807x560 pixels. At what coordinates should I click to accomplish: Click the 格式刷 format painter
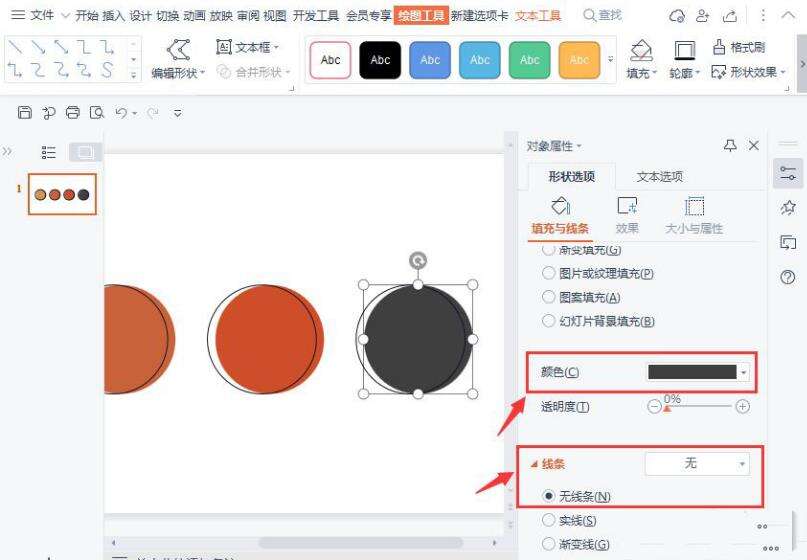click(738, 47)
